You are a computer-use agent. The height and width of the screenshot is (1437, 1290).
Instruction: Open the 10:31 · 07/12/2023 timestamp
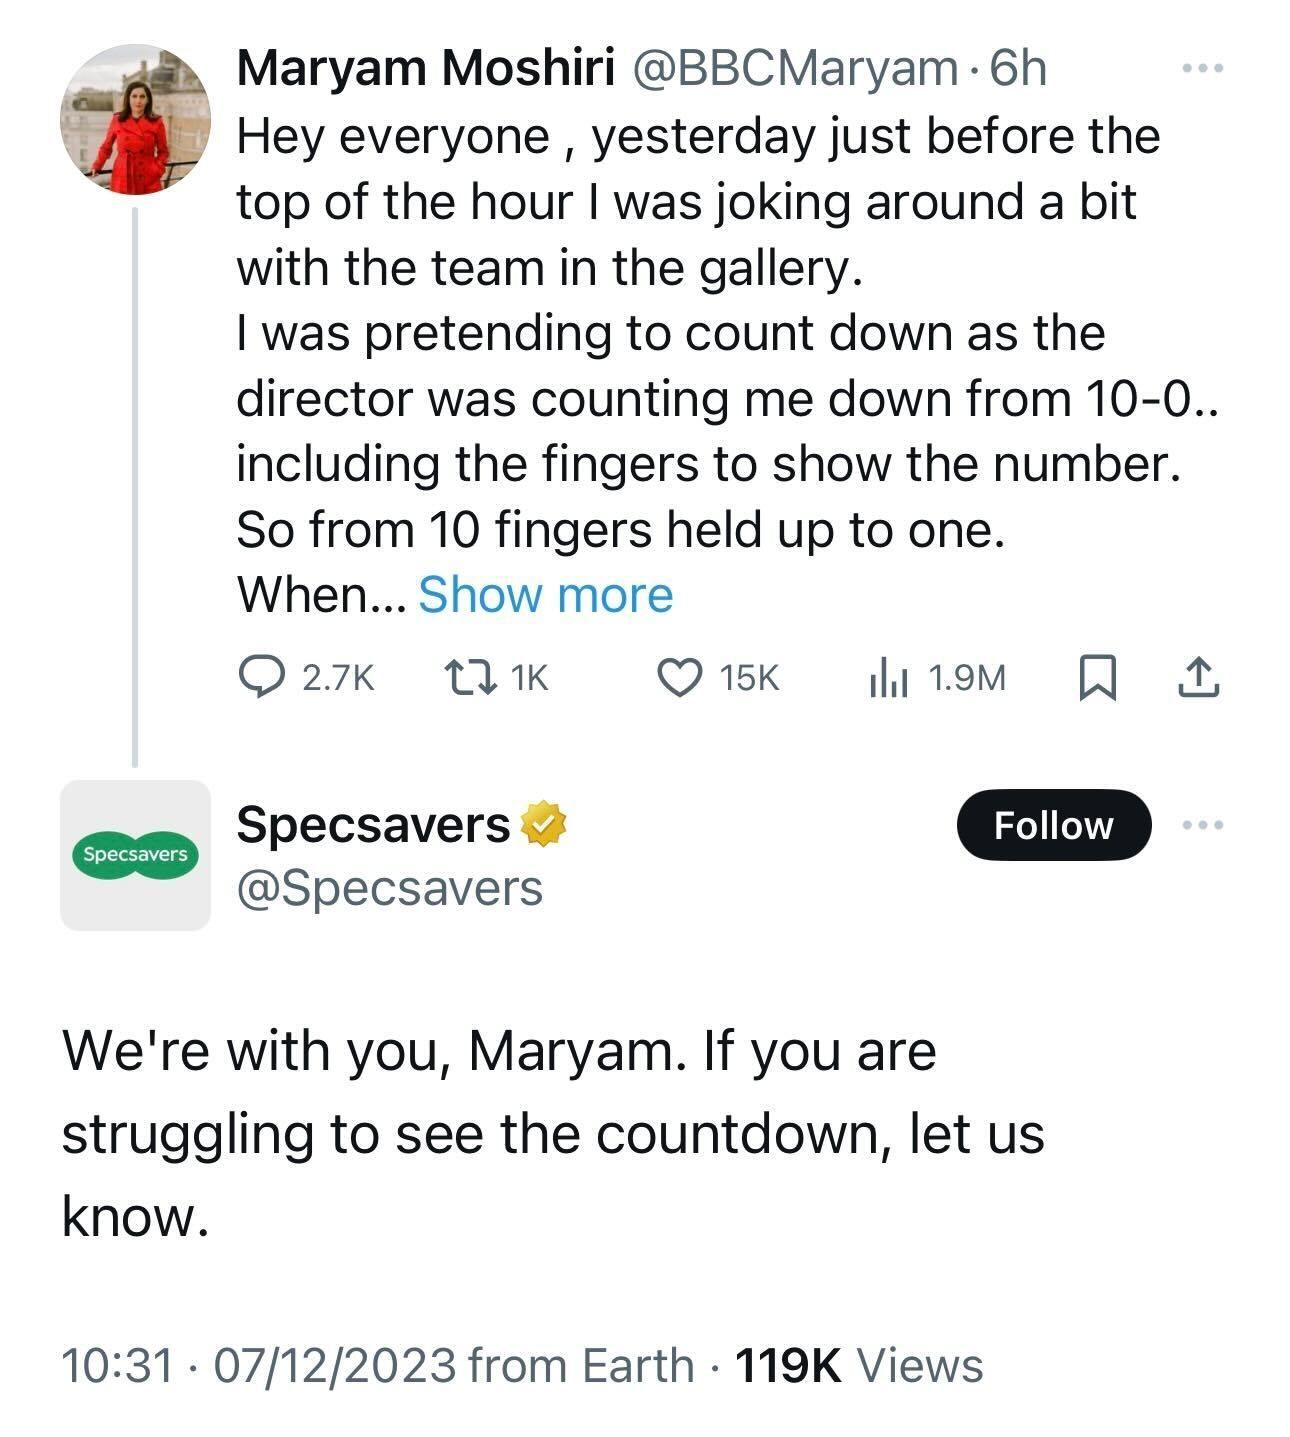tap(258, 1365)
